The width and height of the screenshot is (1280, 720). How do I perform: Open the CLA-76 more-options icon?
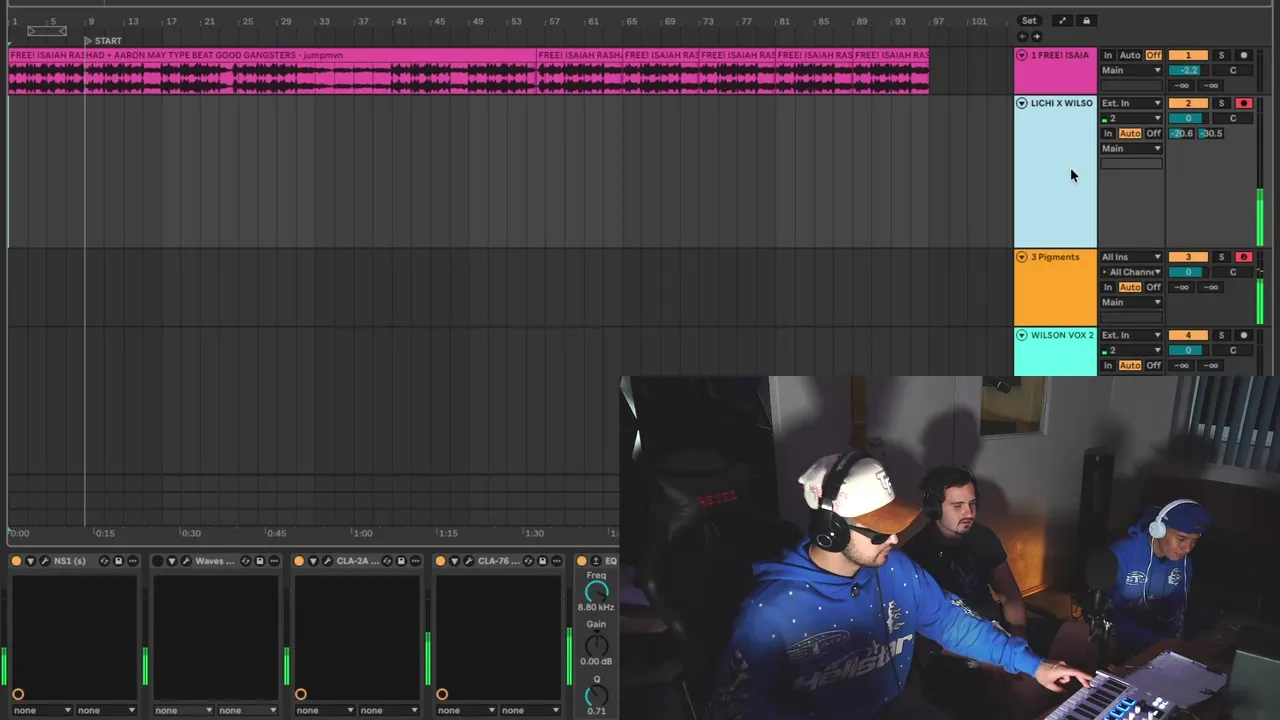(x=557, y=561)
